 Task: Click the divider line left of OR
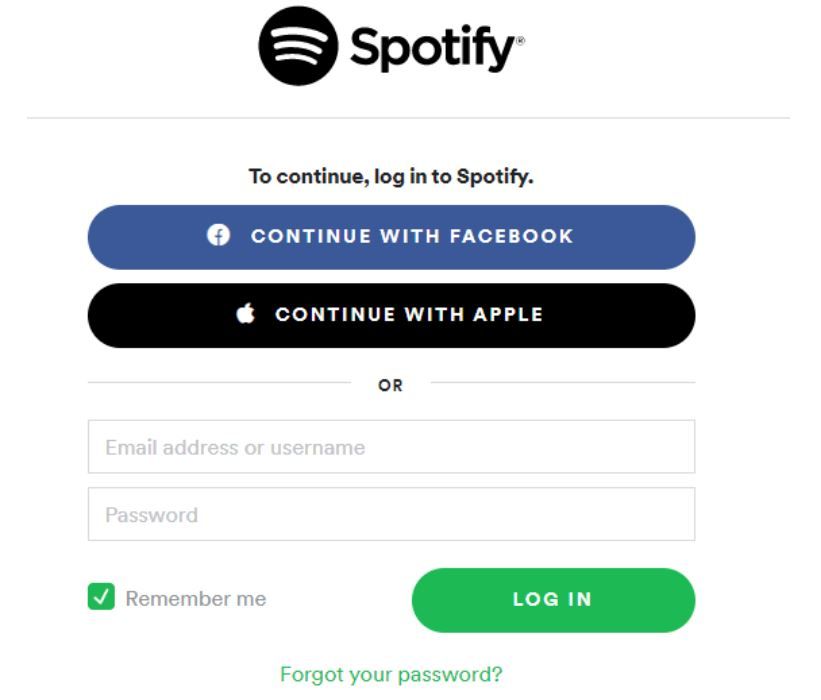coord(219,382)
